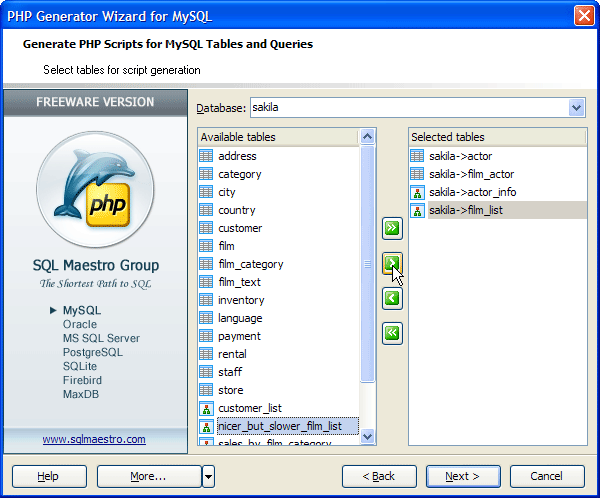600x498 pixels.
Task: Click MySQL in the product list
Action: (82, 310)
